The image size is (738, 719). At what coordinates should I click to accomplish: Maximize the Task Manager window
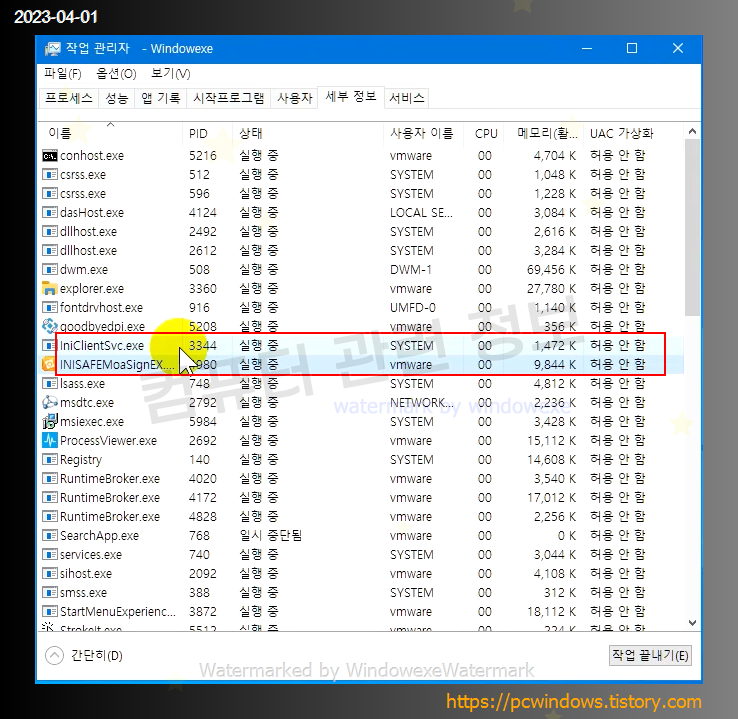632,48
